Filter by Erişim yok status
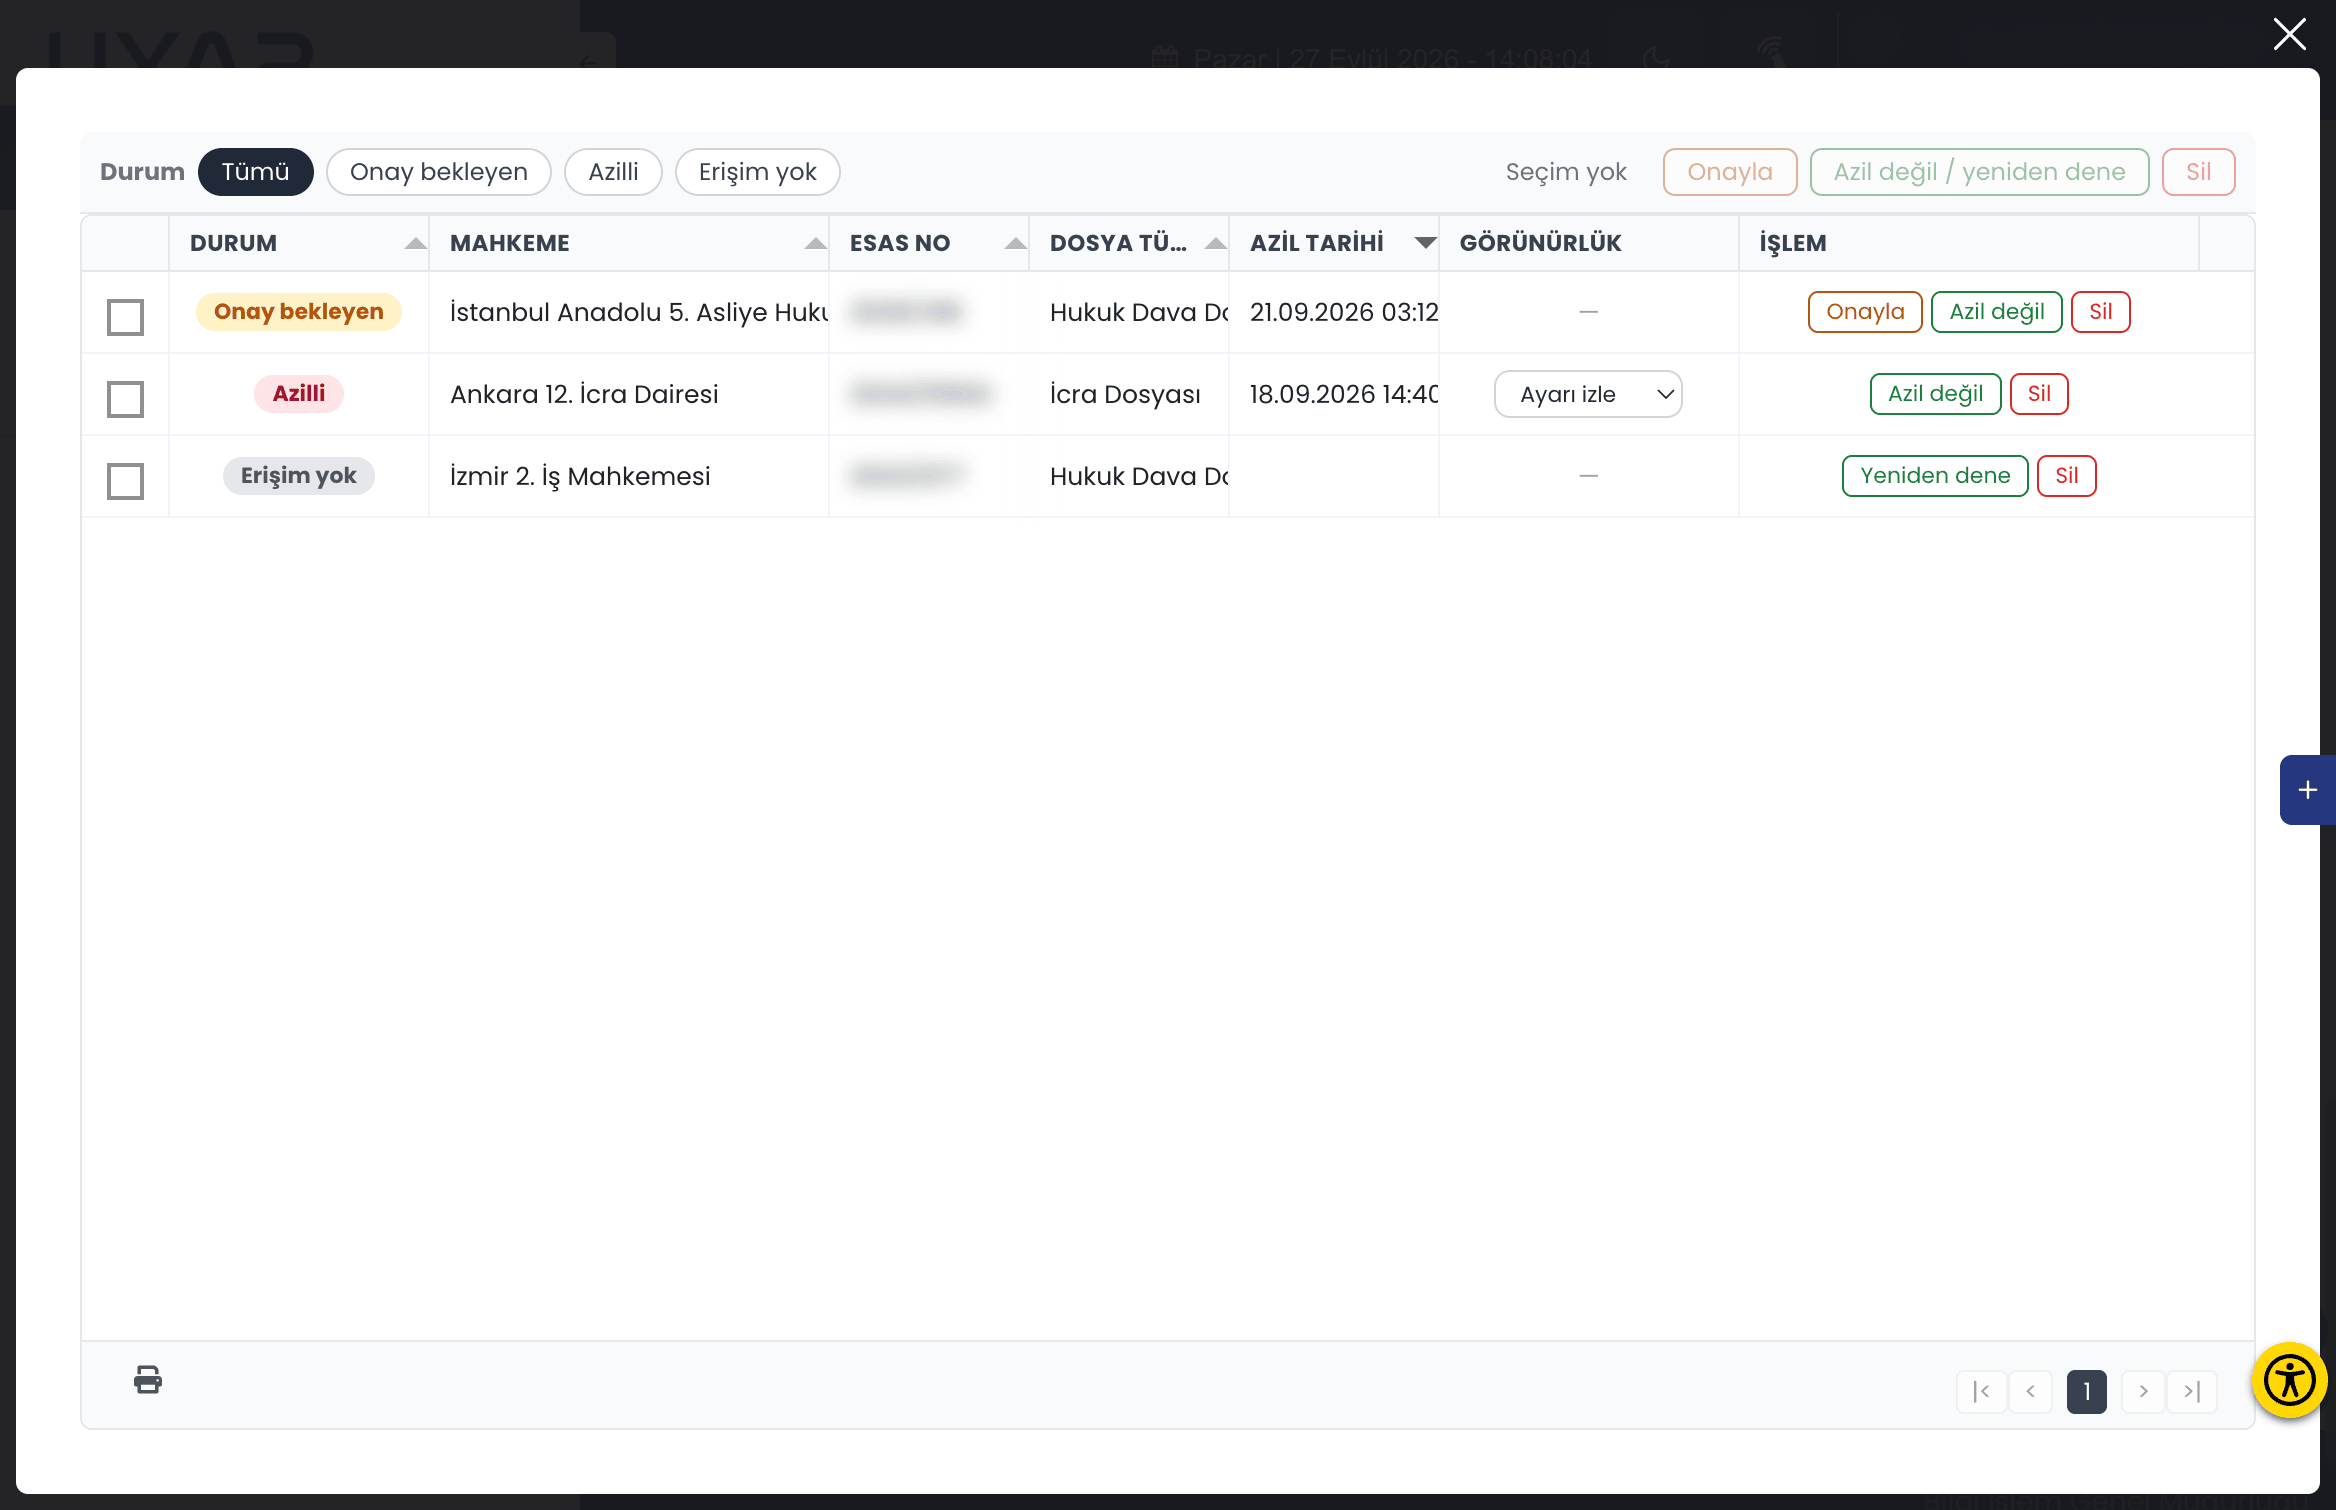Screen dimensions: 2336x1510 [x=758, y=172]
